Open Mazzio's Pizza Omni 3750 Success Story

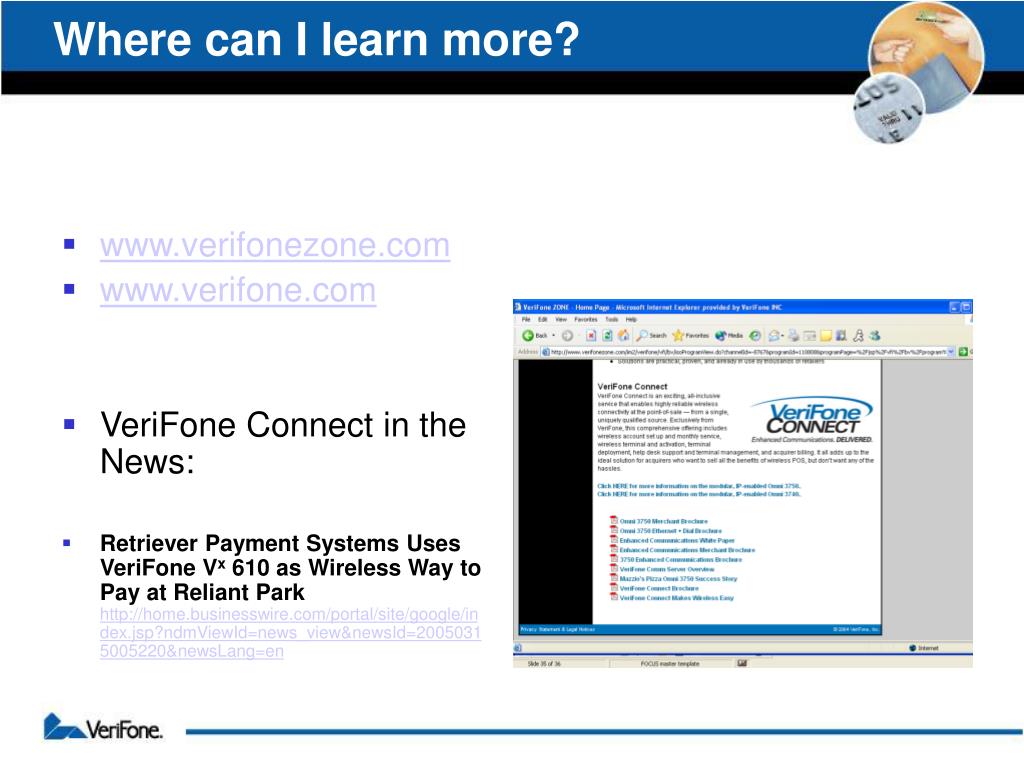pos(679,579)
